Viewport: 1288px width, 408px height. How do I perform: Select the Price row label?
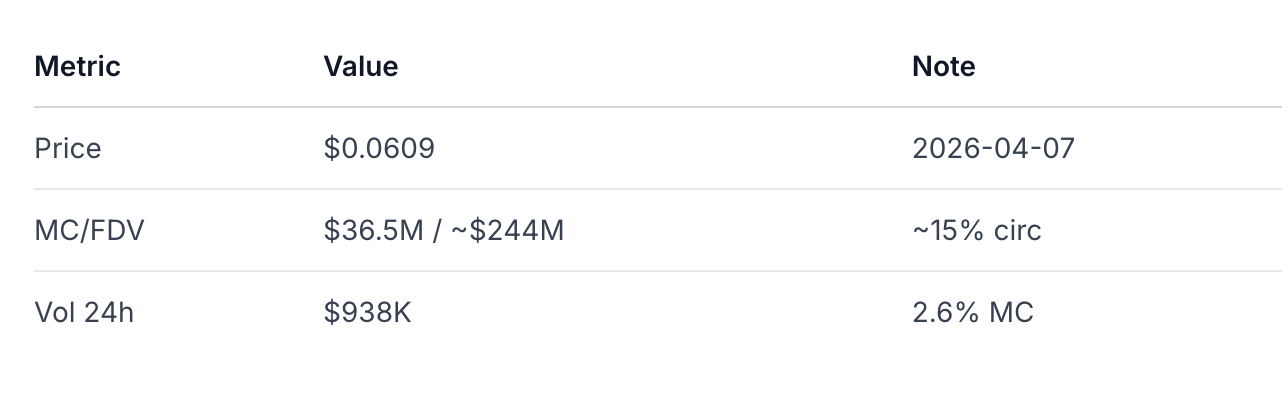point(68,149)
